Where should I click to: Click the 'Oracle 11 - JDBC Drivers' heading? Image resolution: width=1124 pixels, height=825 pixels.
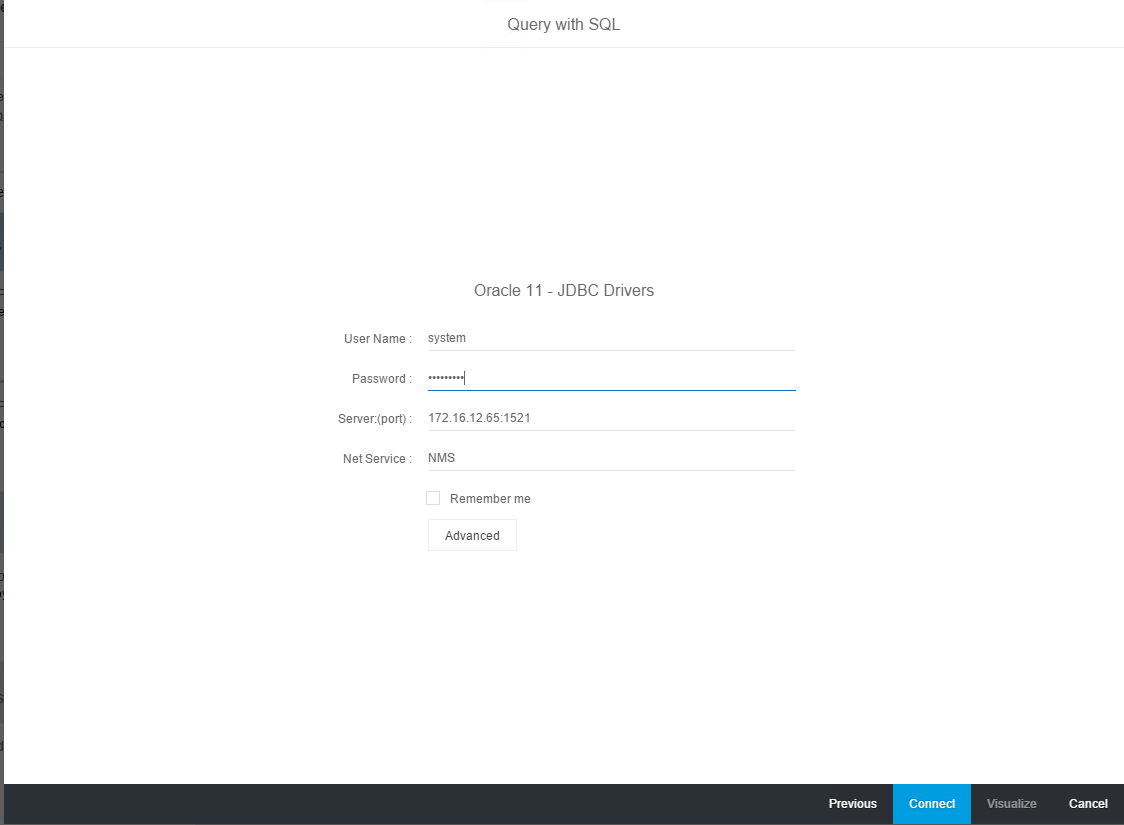[x=564, y=290]
